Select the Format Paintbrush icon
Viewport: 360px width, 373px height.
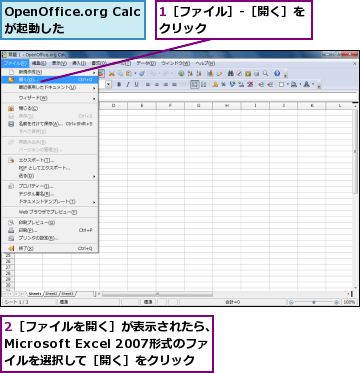click(142, 74)
